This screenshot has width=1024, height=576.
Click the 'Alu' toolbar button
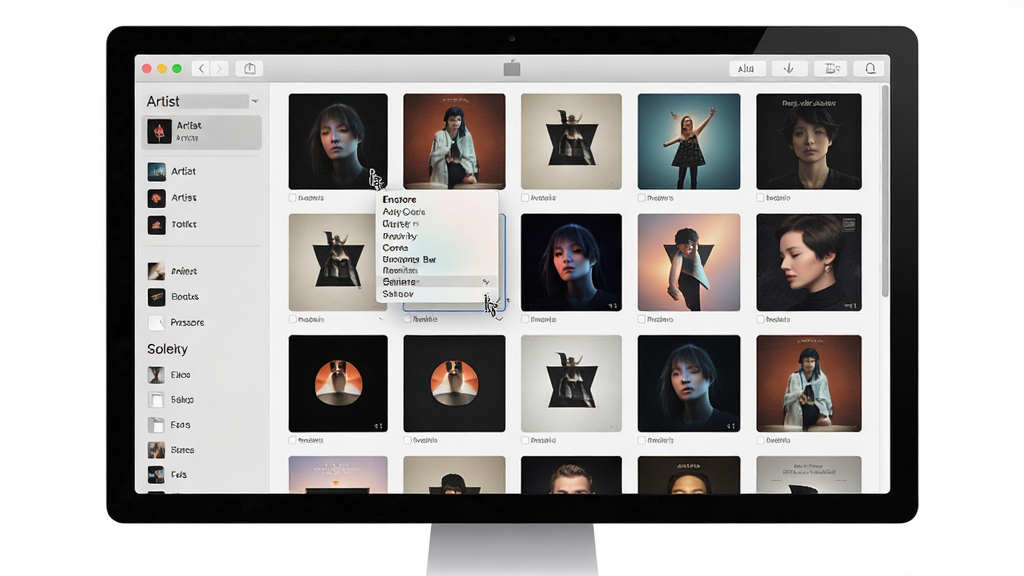pos(746,69)
